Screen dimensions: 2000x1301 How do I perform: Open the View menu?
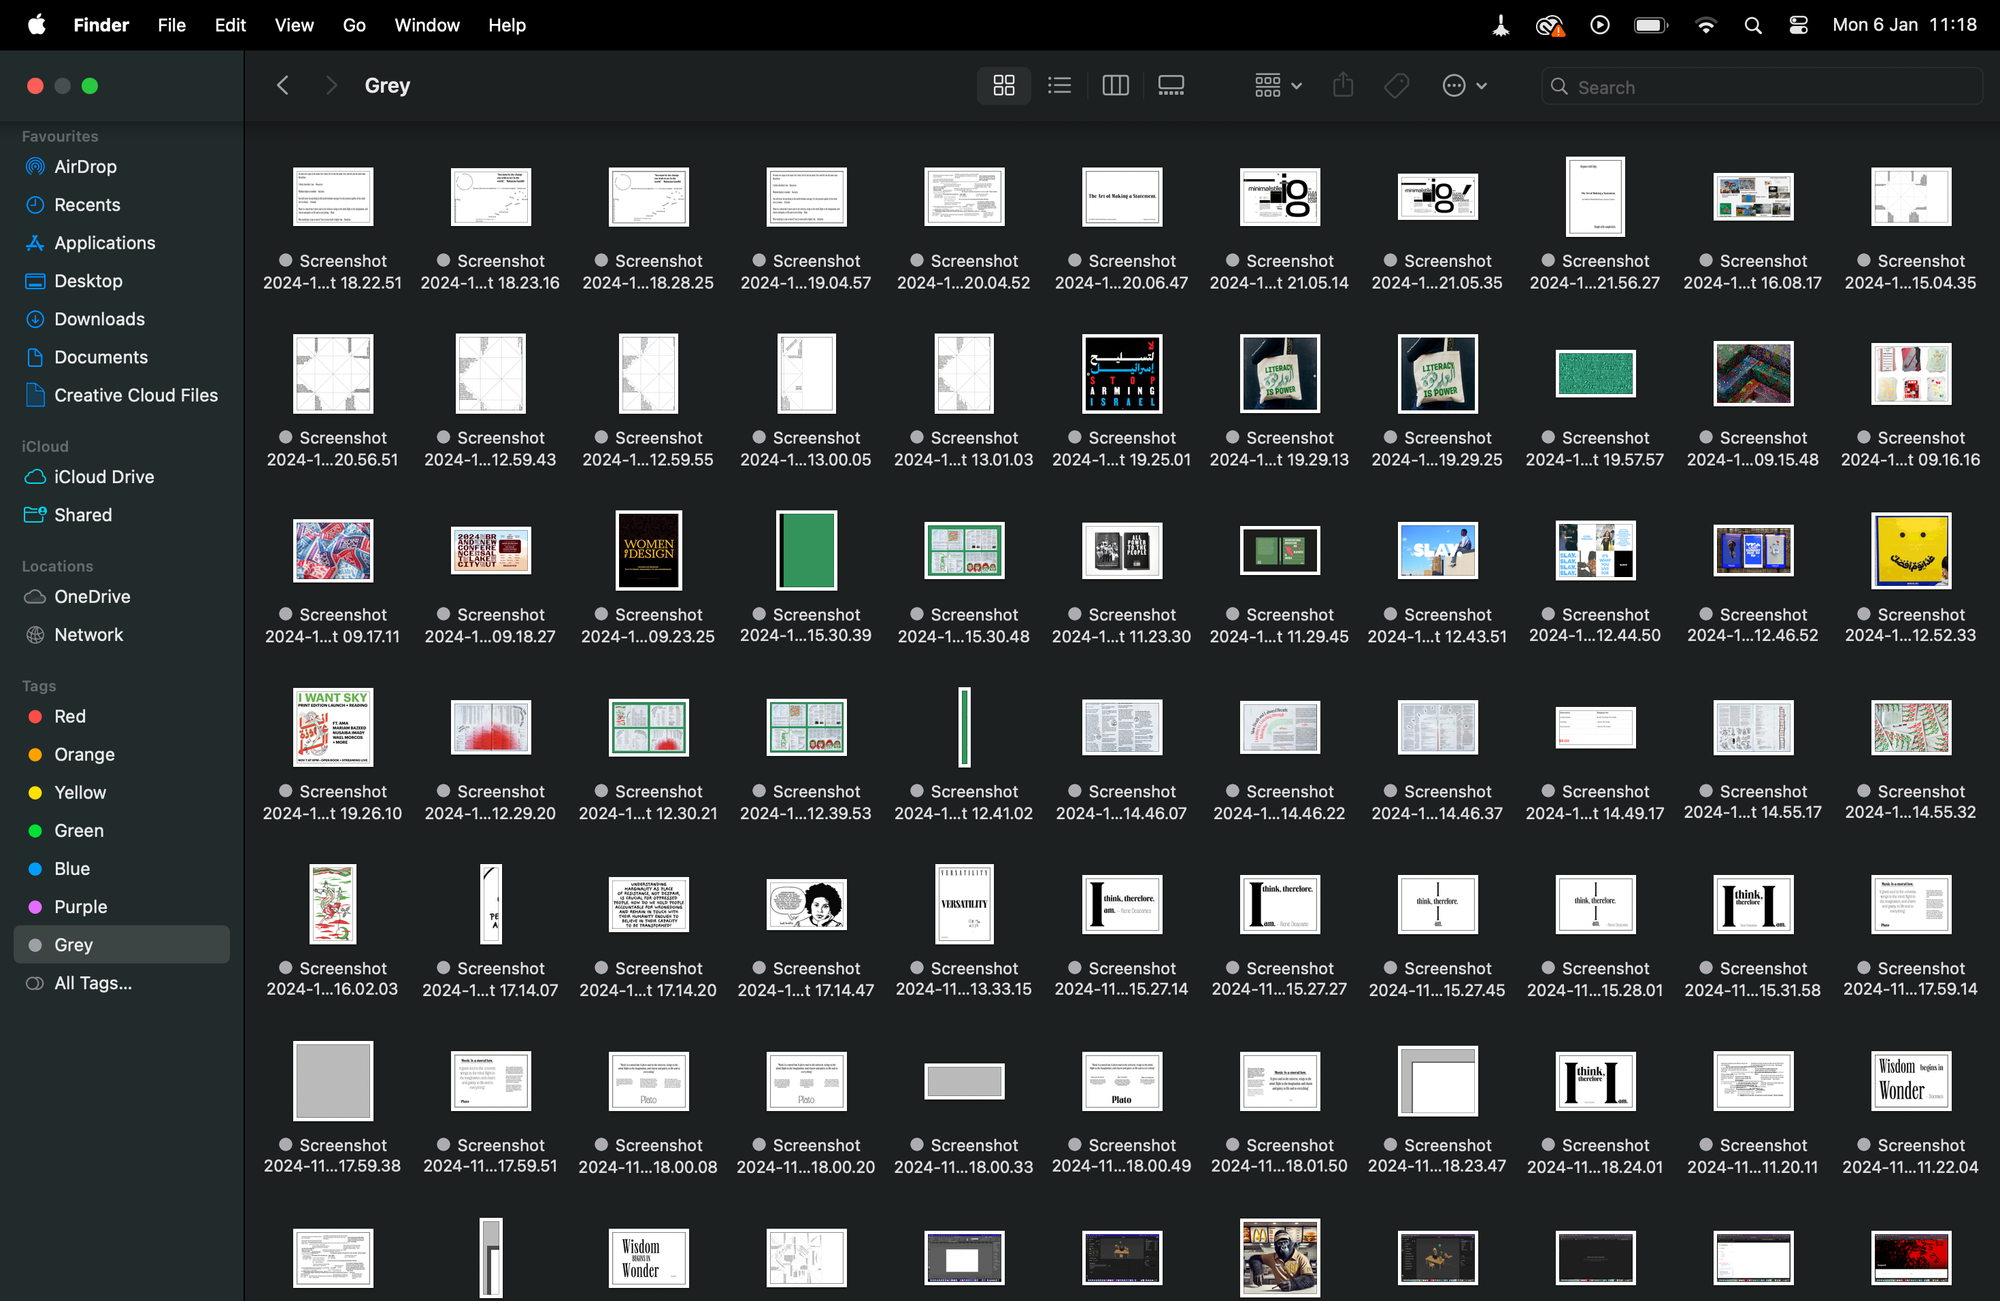(x=294, y=25)
